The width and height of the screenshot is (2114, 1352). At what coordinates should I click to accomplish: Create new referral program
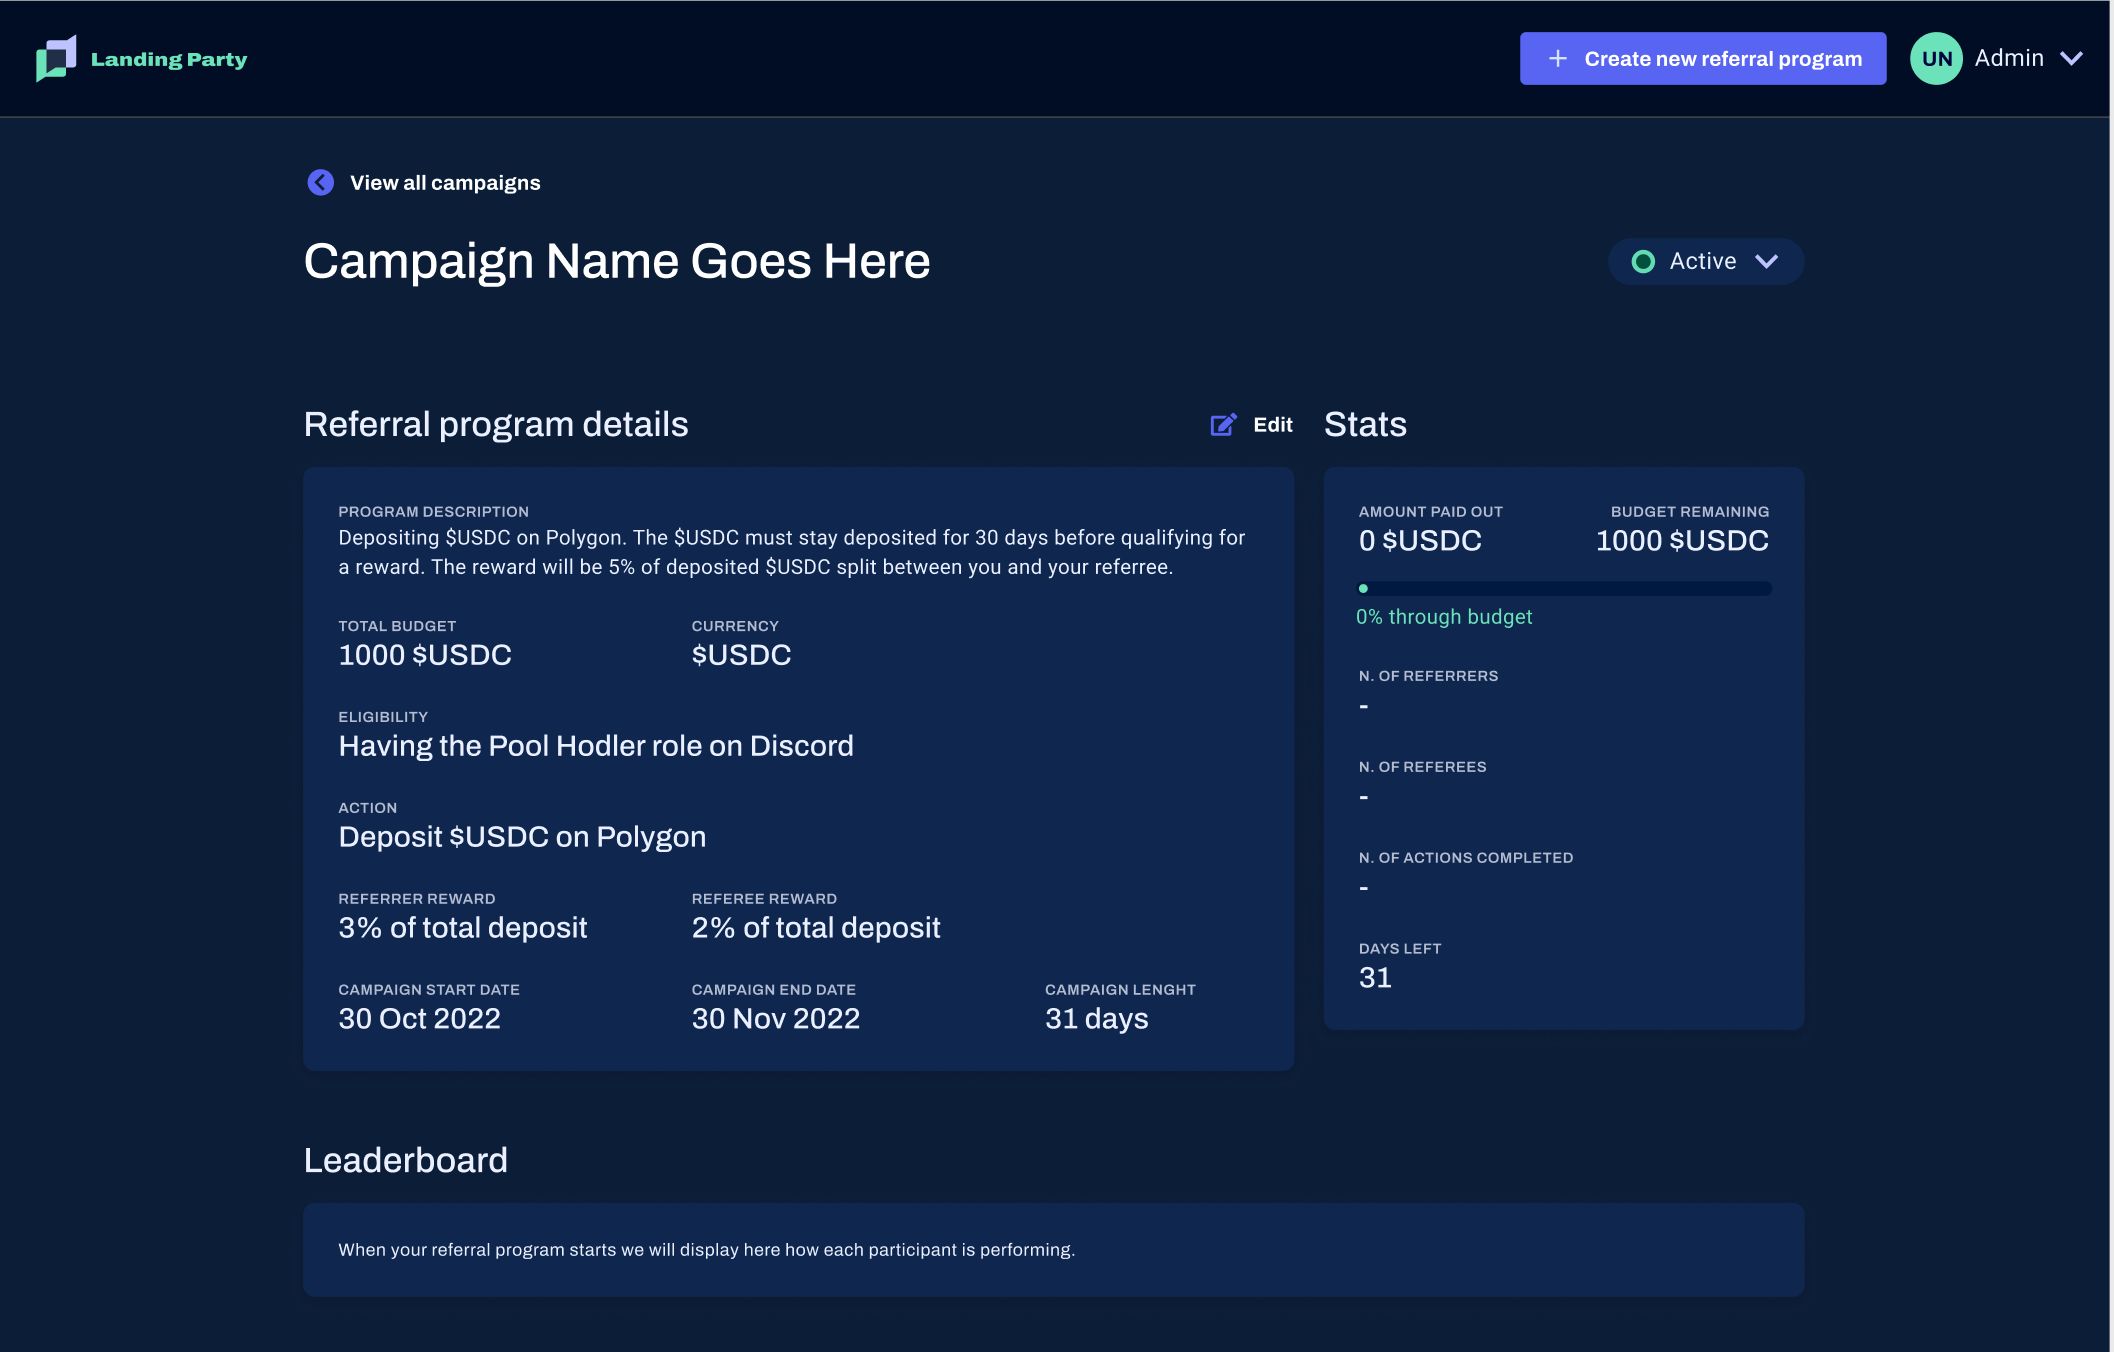pyautogui.click(x=1703, y=58)
